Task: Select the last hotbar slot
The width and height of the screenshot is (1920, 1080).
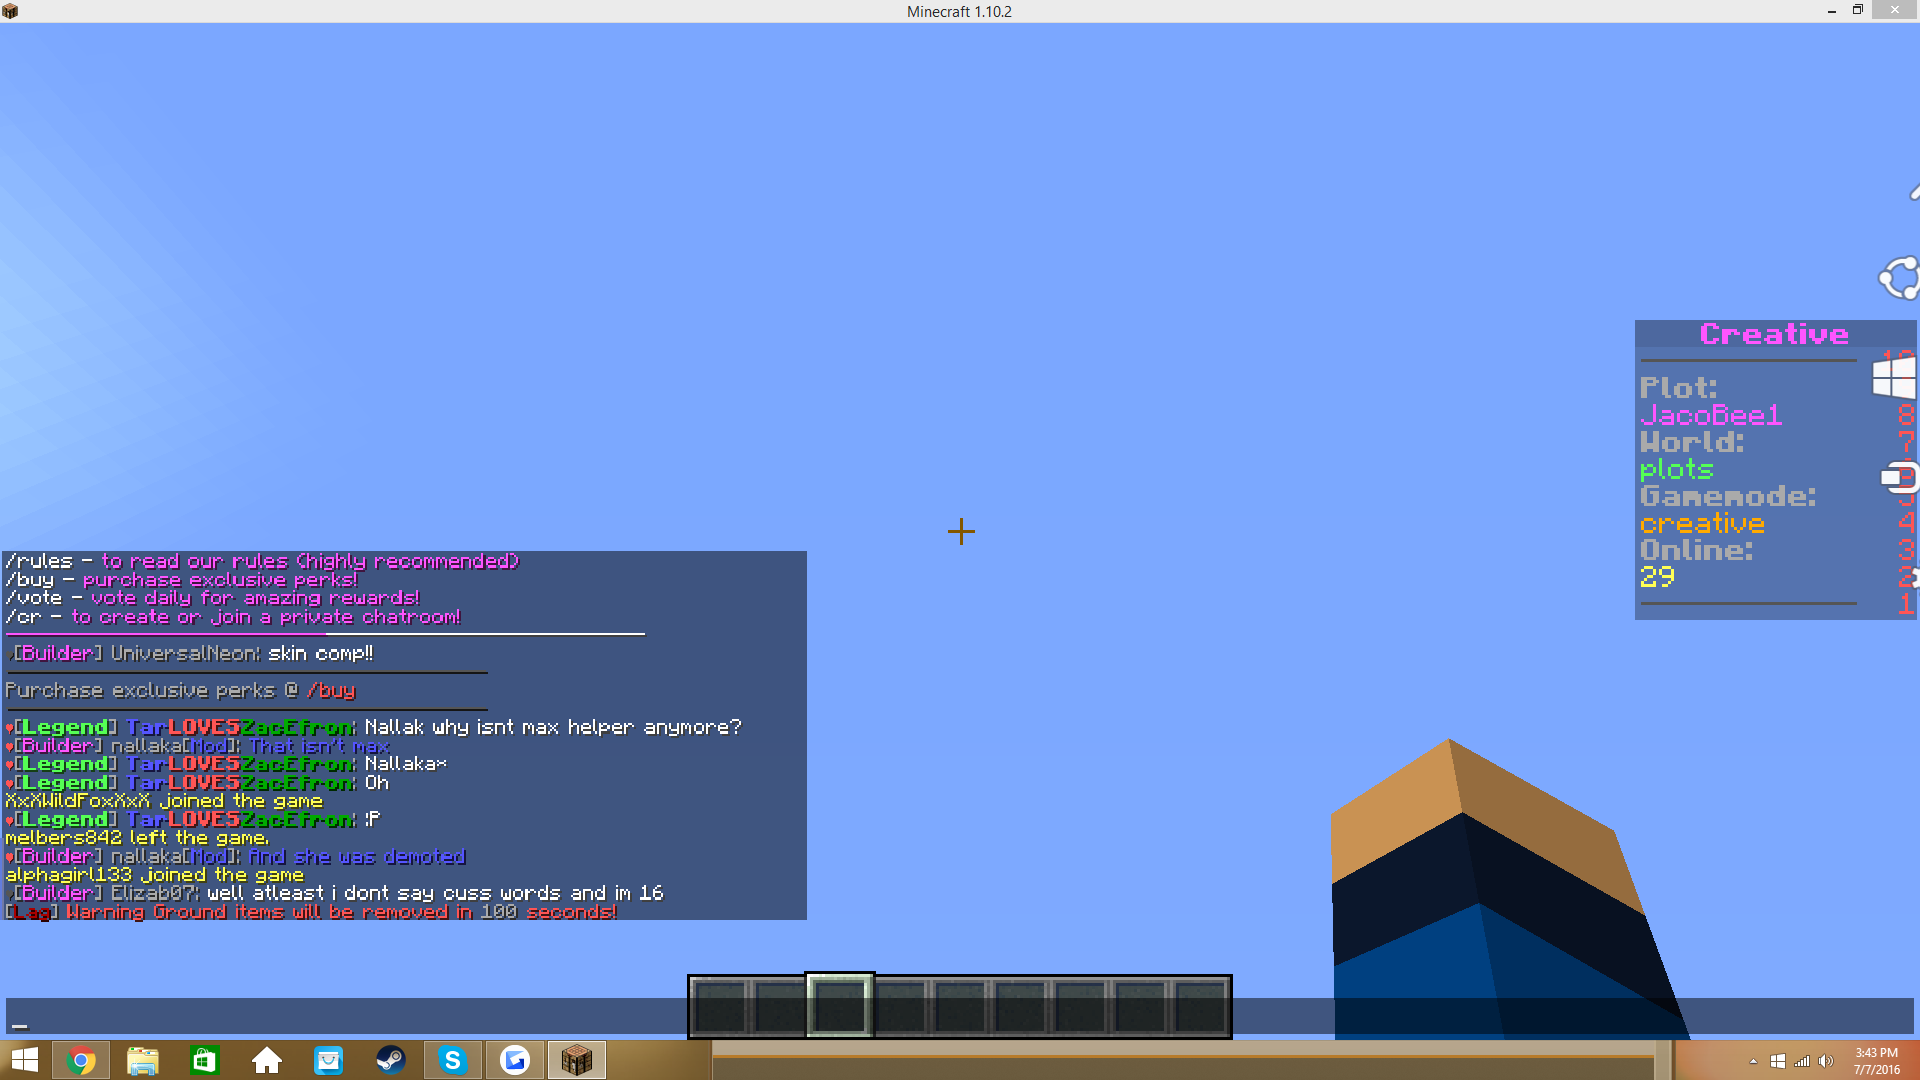Action: (x=1200, y=1006)
